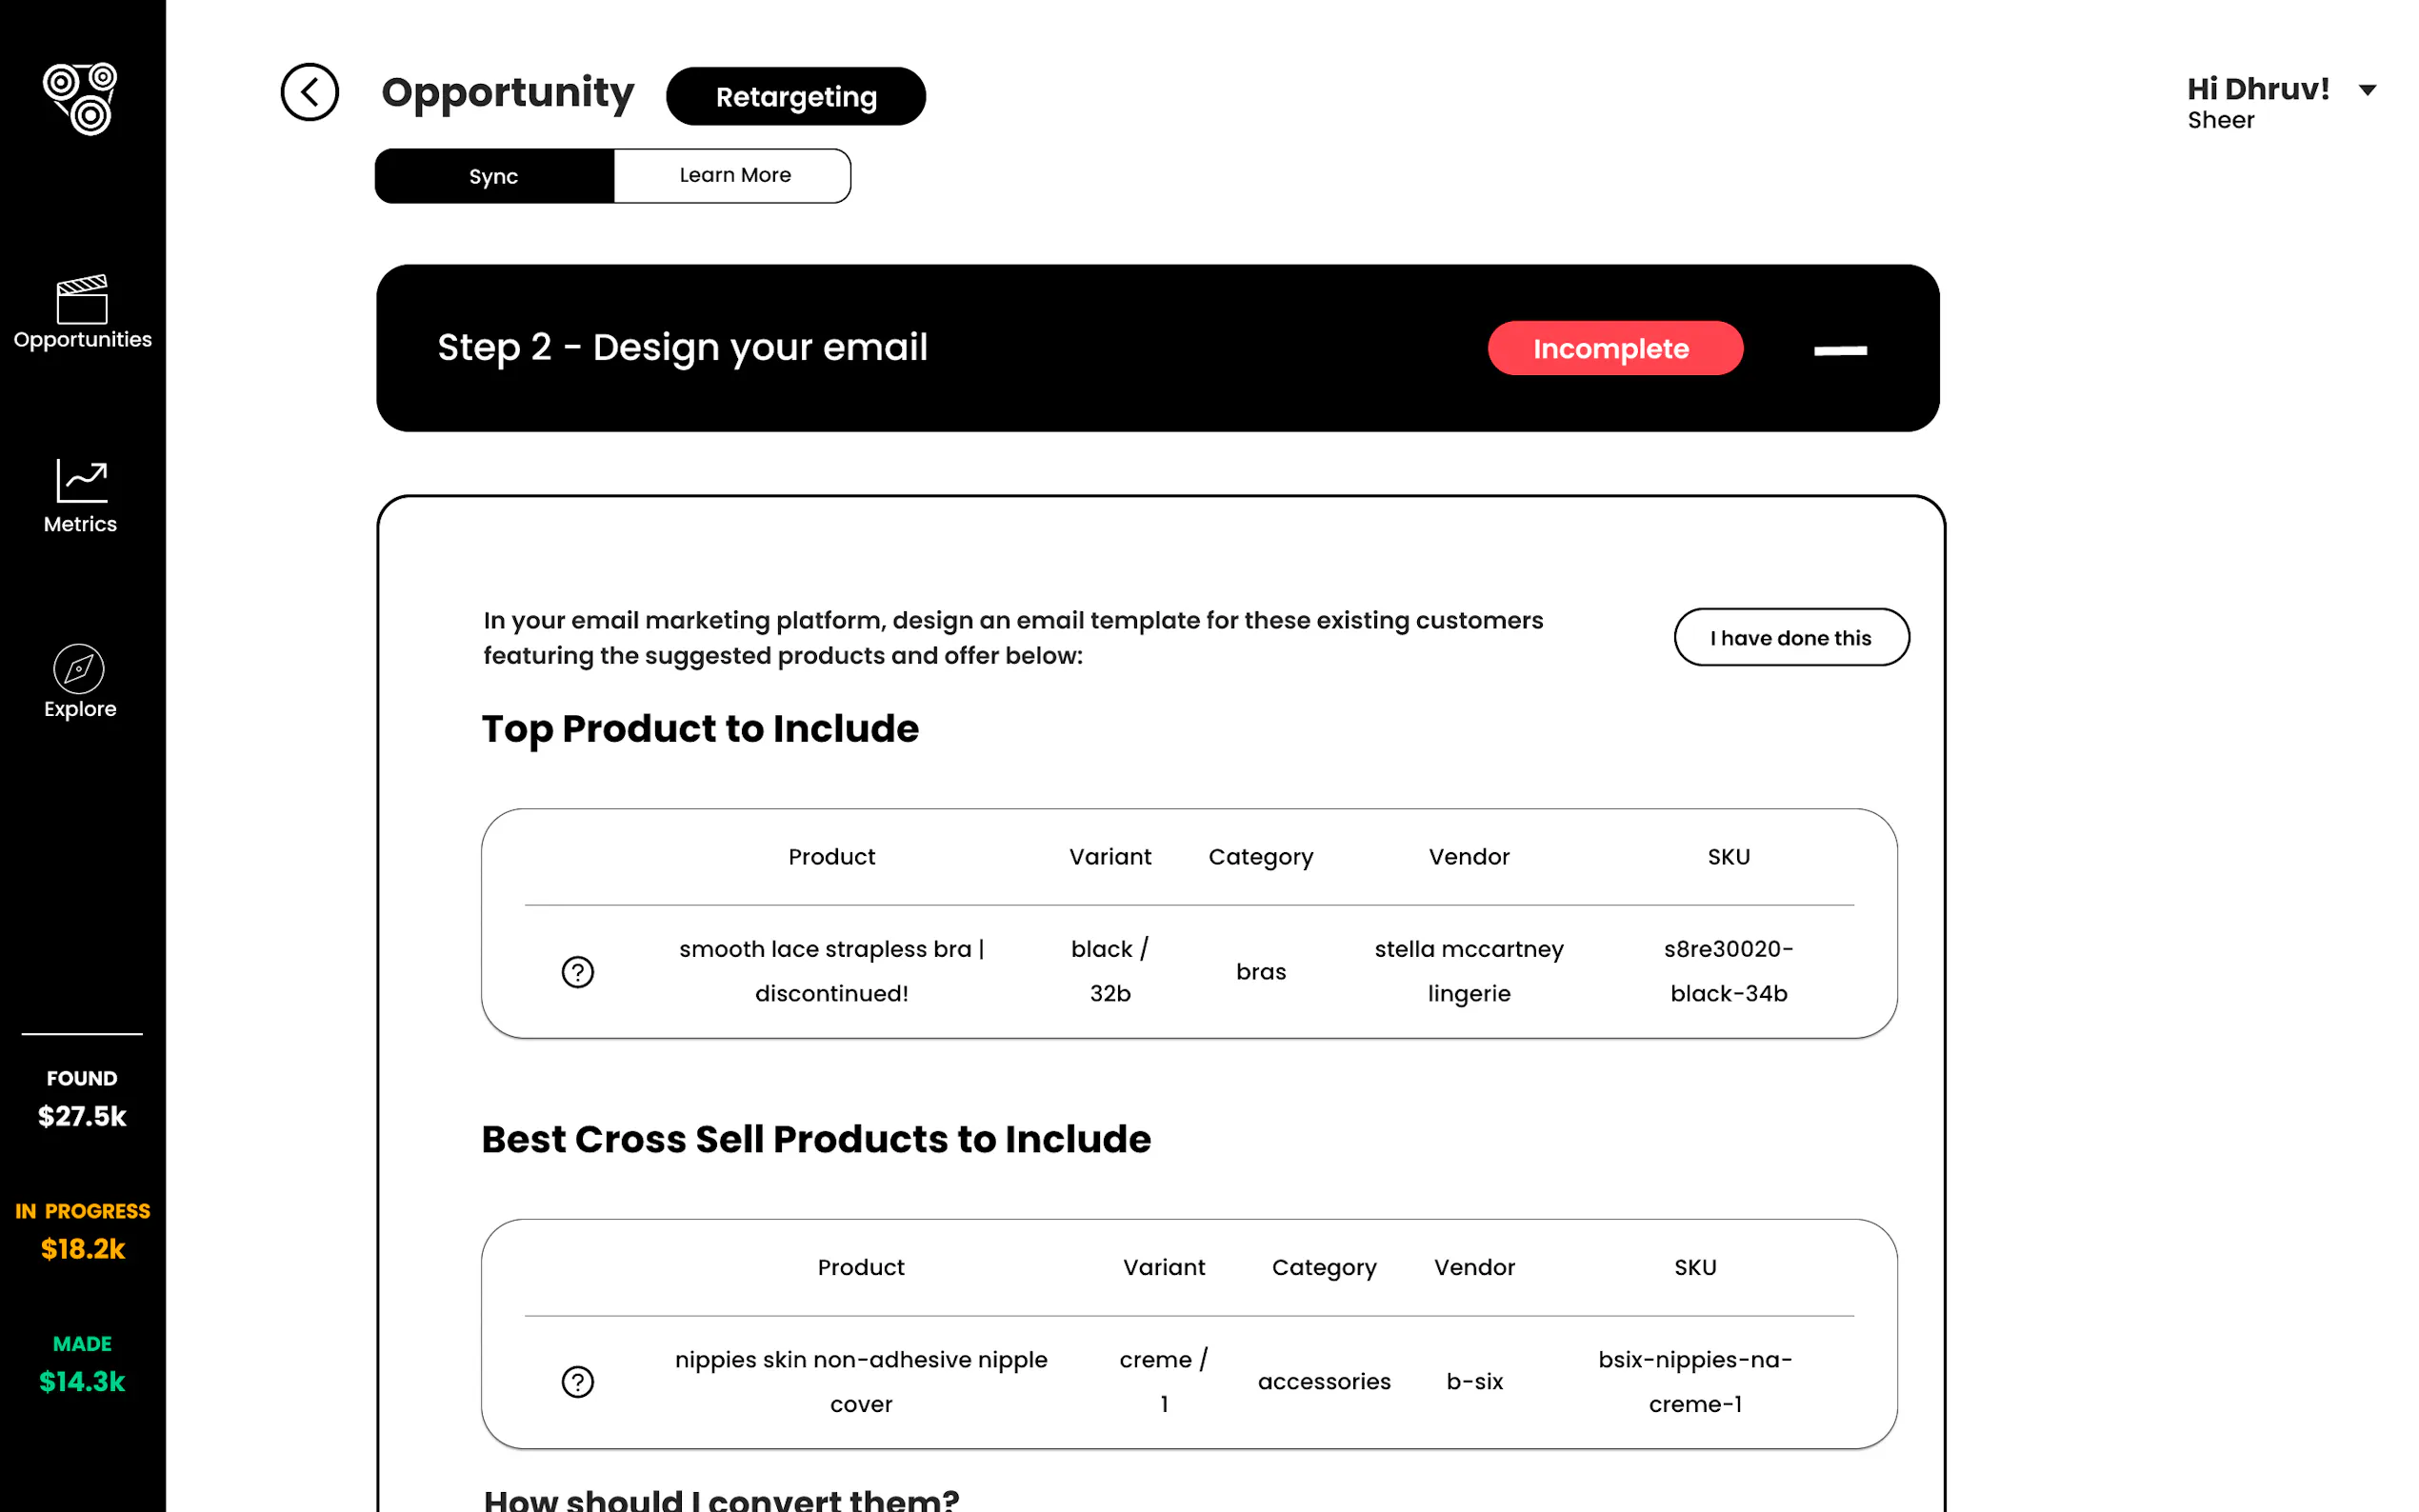Click the MADE $14.3k stat
Viewport: 2419px width, 1512px height.
[x=82, y=1365]
